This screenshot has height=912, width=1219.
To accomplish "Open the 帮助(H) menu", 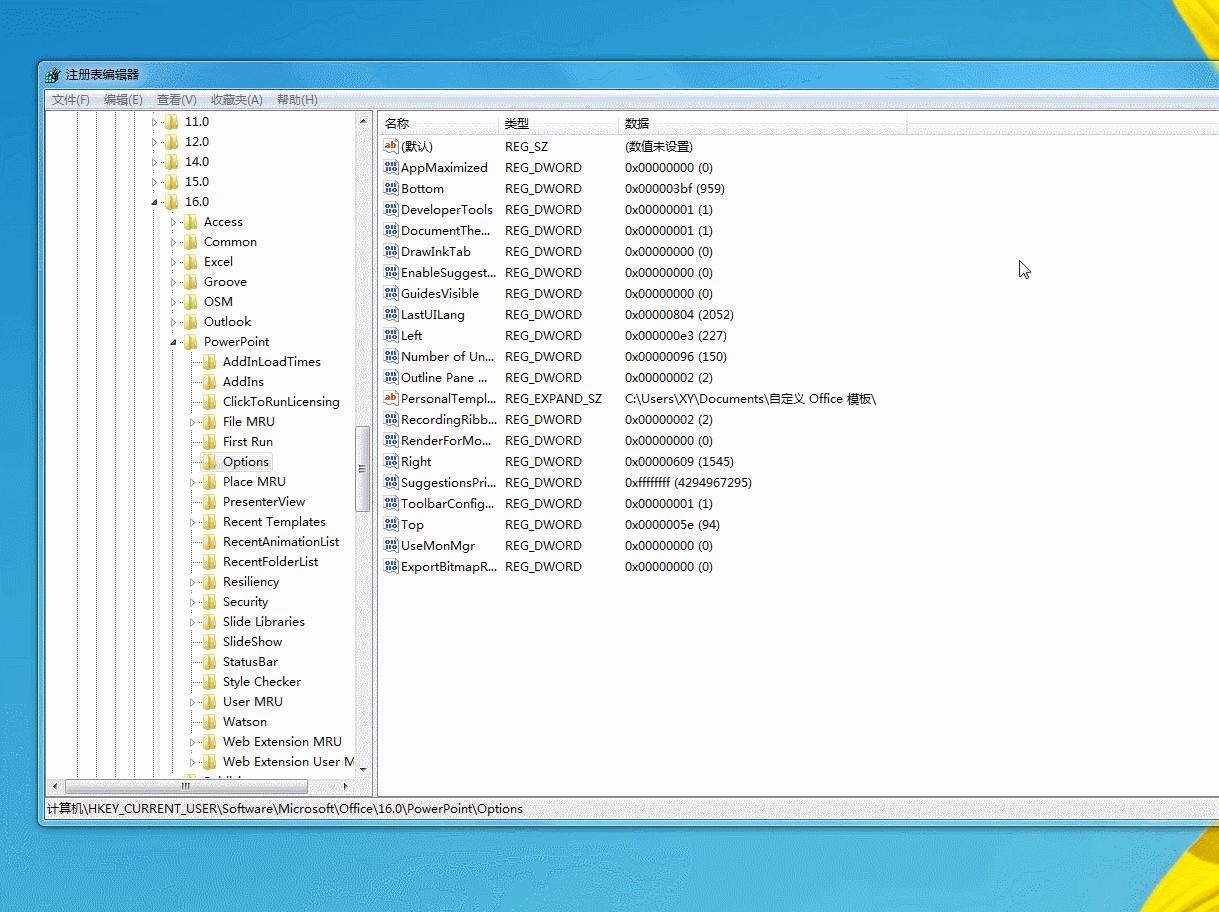I will pyautogui.click(x=297, y=100).
